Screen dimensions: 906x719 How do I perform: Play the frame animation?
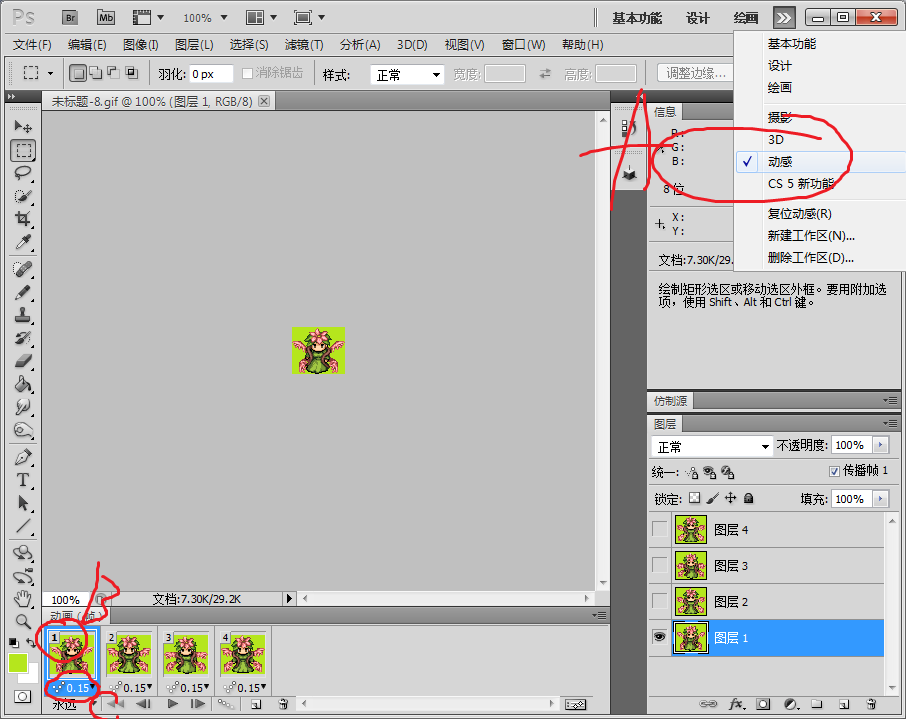[172, 703]
